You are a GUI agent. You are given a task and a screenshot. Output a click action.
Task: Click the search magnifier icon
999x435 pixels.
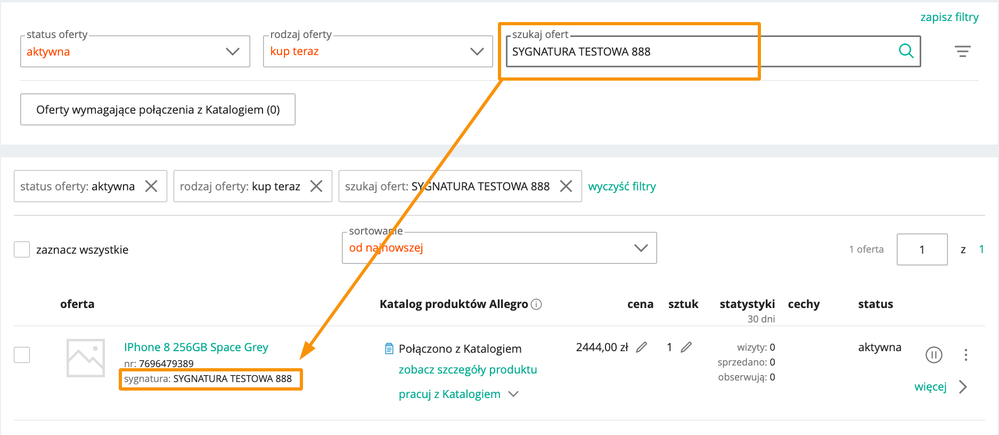tap(905, 51)
